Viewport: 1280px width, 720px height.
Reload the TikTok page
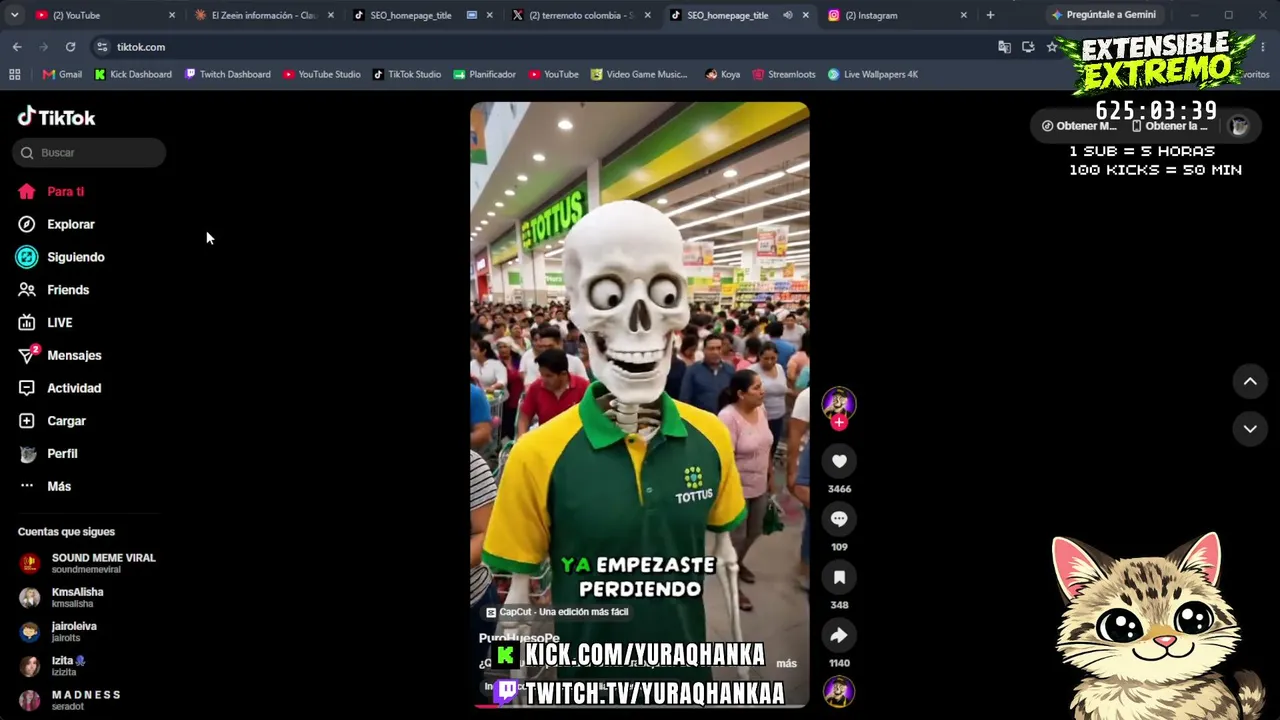[70, 47]
